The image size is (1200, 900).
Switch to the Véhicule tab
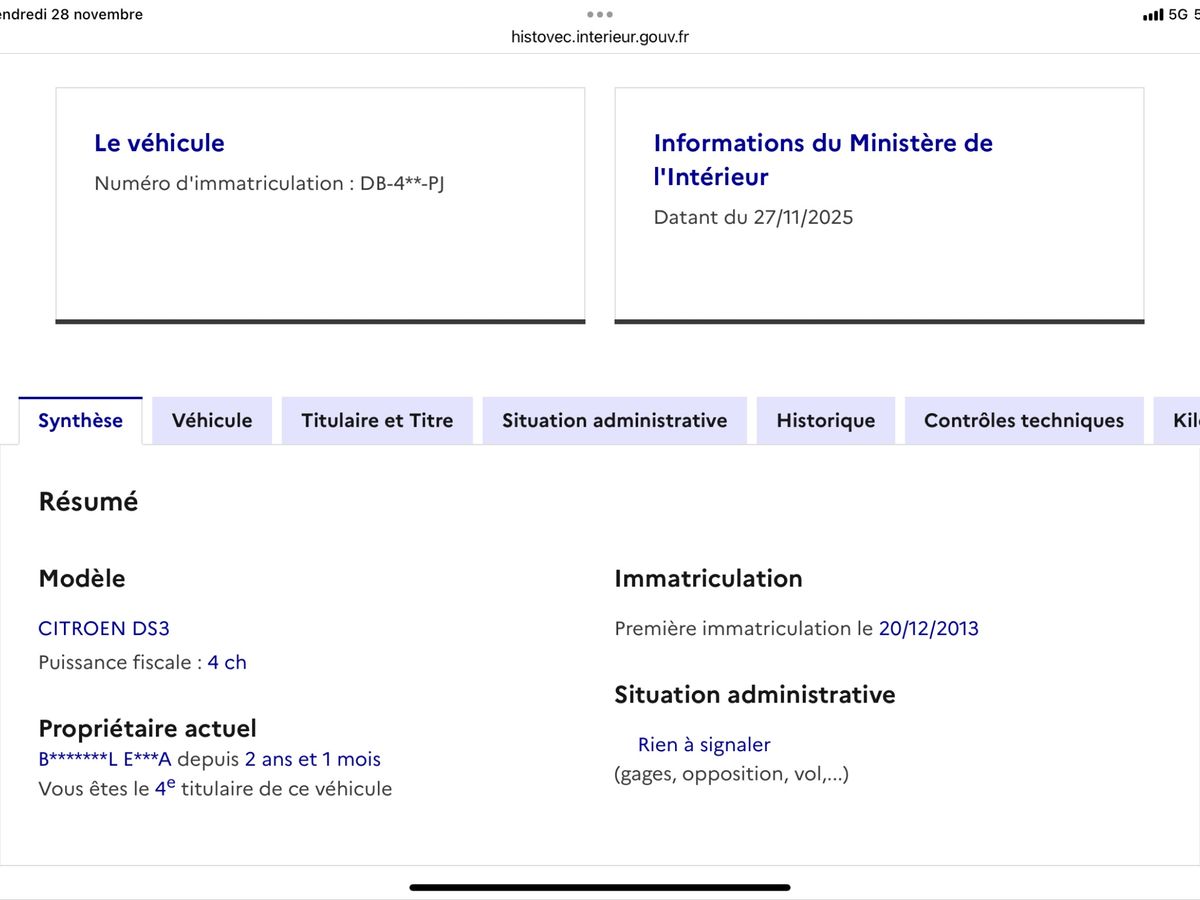(211, 420)
